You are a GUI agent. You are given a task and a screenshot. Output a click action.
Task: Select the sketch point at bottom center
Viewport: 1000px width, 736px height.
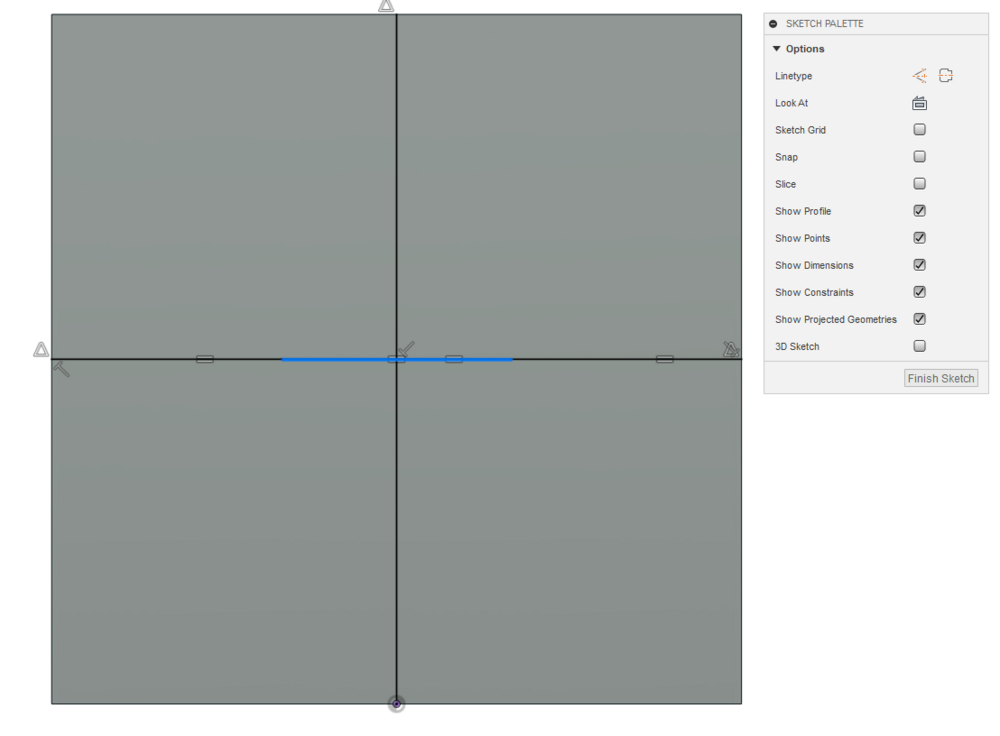point(396,703)
